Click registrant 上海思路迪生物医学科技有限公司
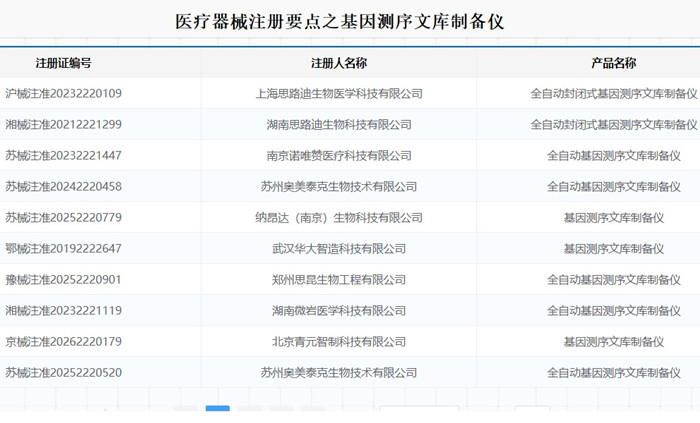The width and height of the screenshot is (700, 423). point(339,93)
